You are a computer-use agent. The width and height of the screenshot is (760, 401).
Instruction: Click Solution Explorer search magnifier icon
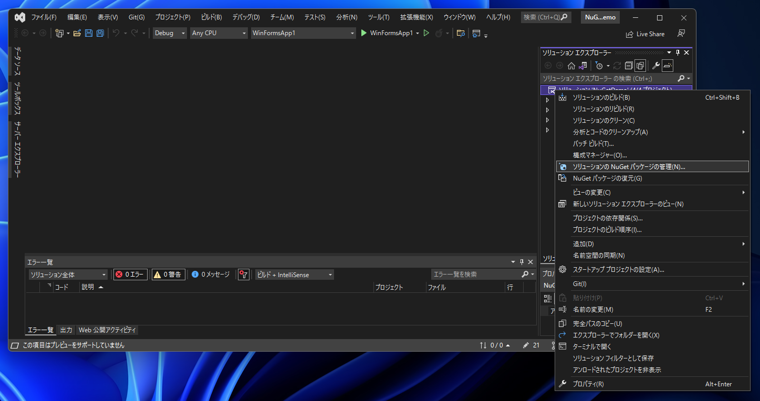681,79
